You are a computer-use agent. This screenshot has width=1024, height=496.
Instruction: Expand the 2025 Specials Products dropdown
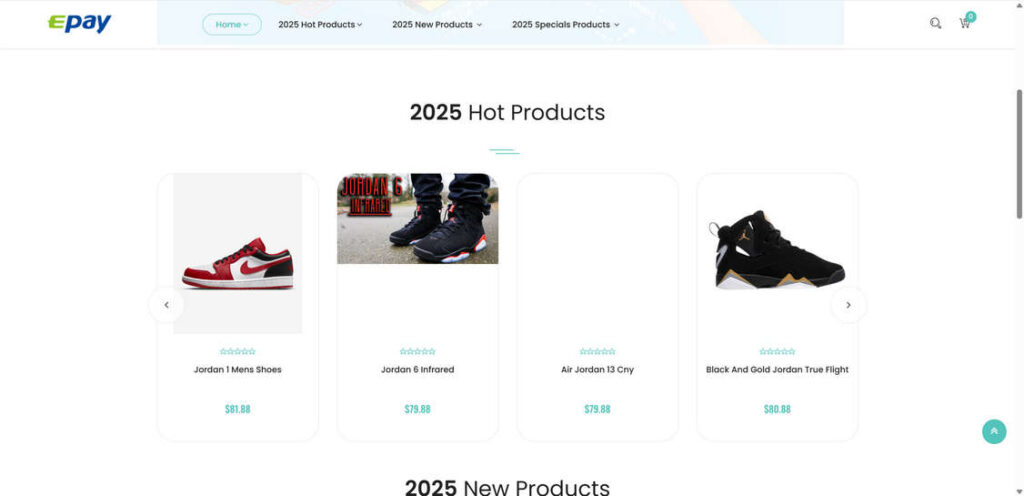566,24
